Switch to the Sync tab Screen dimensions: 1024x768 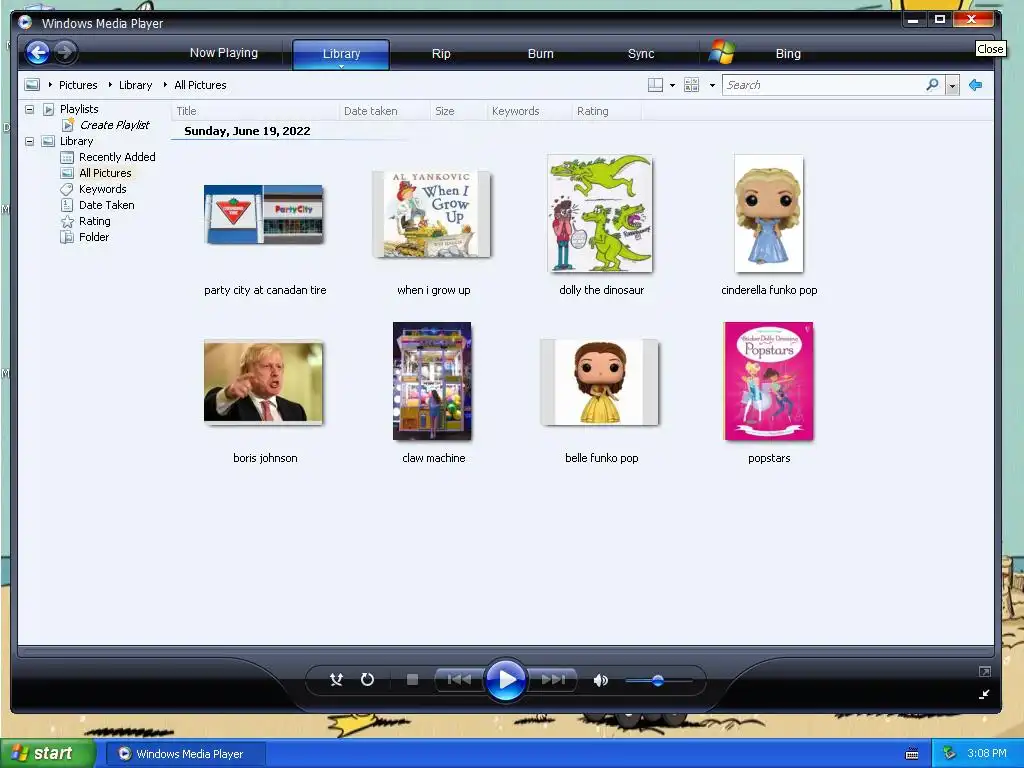tap(641, 54)
